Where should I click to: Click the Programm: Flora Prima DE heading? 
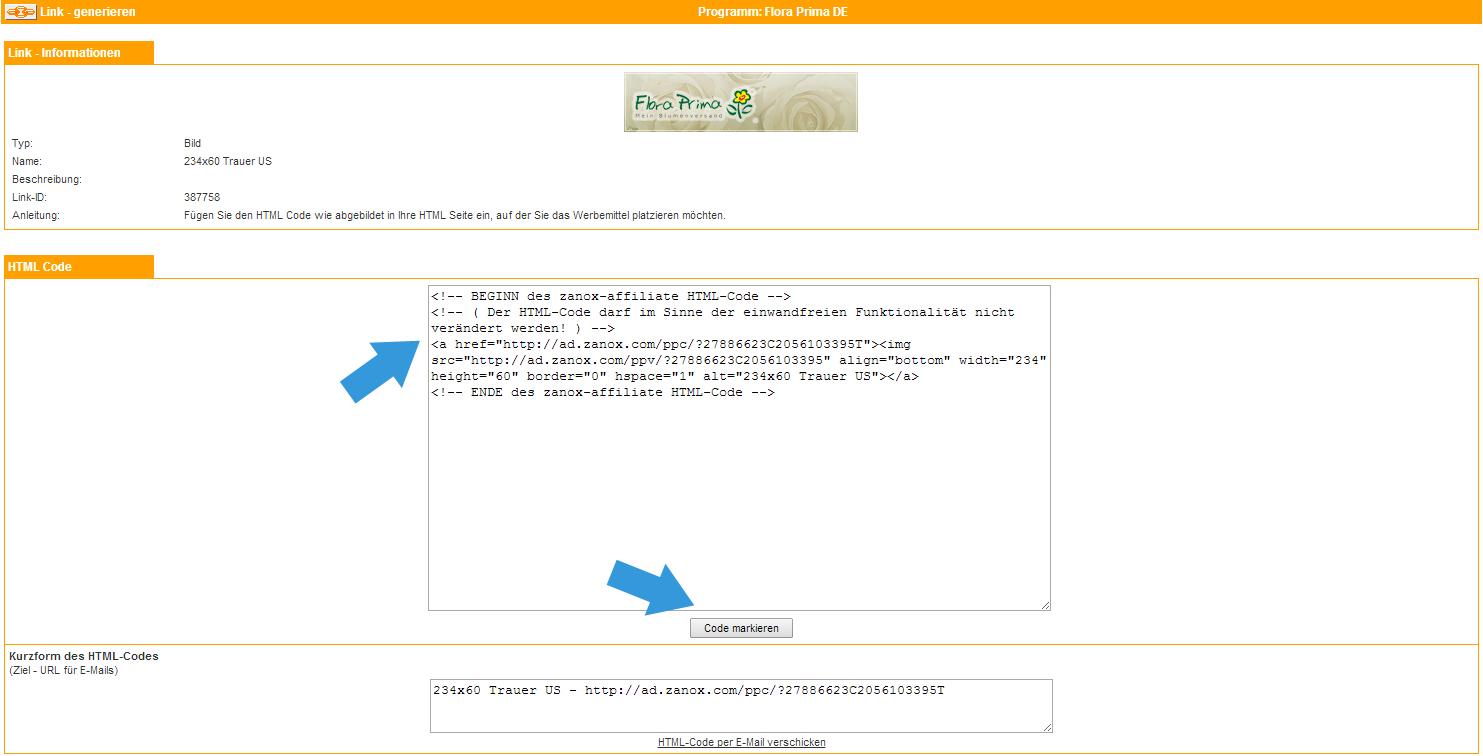coord(772,12)
